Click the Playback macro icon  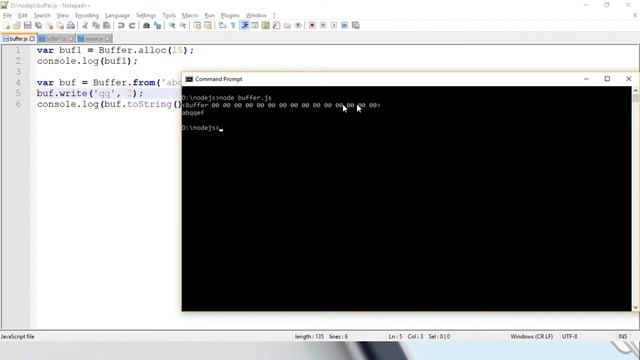tap(333, 25)
